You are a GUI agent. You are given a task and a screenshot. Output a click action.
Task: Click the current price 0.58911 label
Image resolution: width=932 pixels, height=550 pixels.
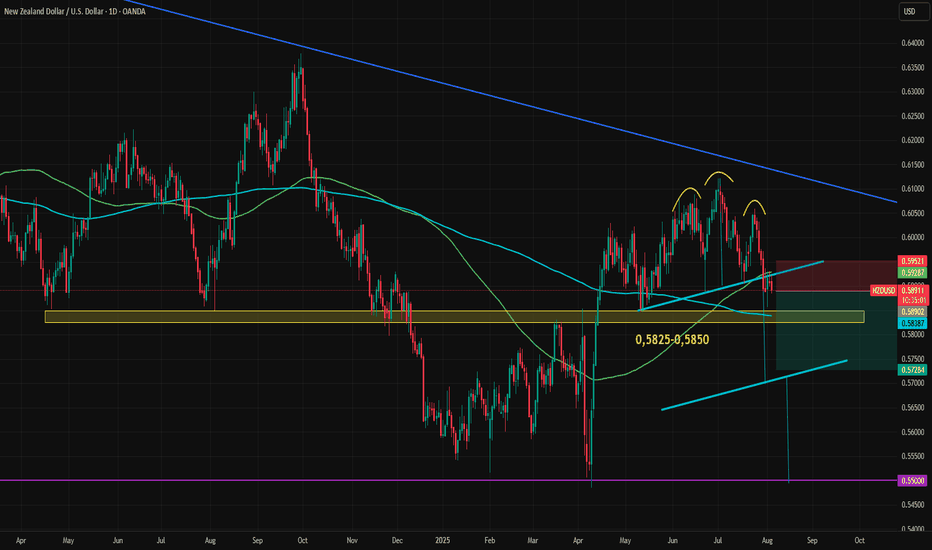(912, 291)
